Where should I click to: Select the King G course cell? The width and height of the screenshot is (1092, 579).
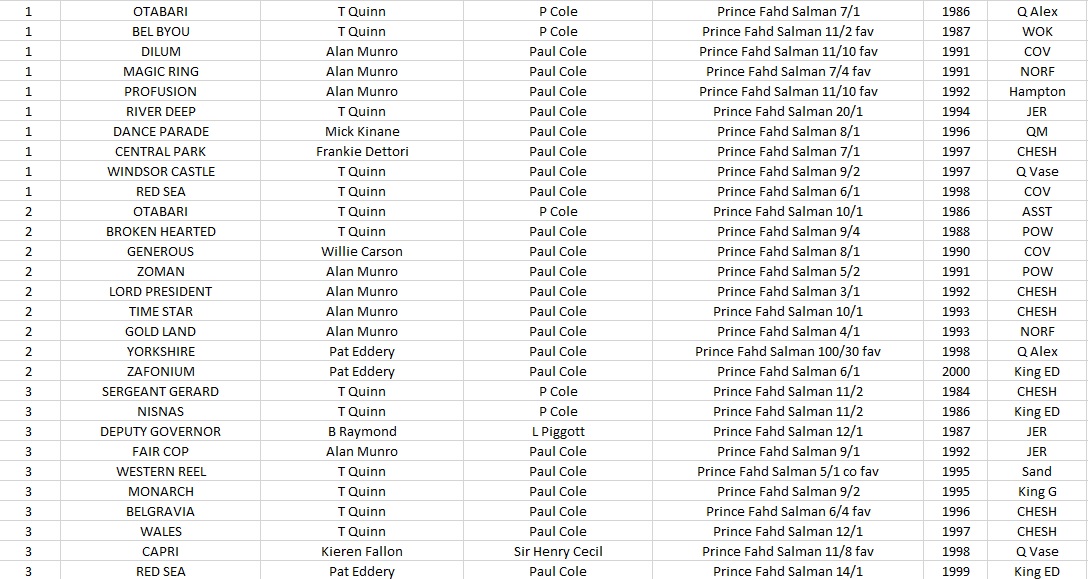tap(1037, 491)
